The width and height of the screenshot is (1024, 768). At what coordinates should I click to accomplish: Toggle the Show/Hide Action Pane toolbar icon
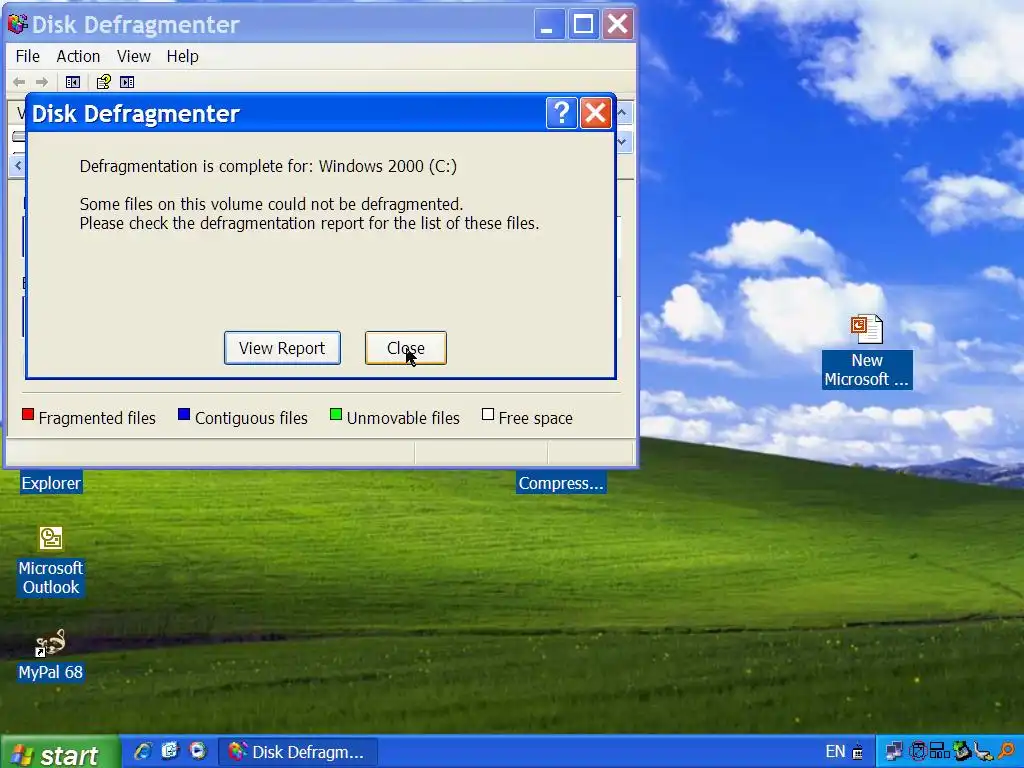tap(127, 82)
